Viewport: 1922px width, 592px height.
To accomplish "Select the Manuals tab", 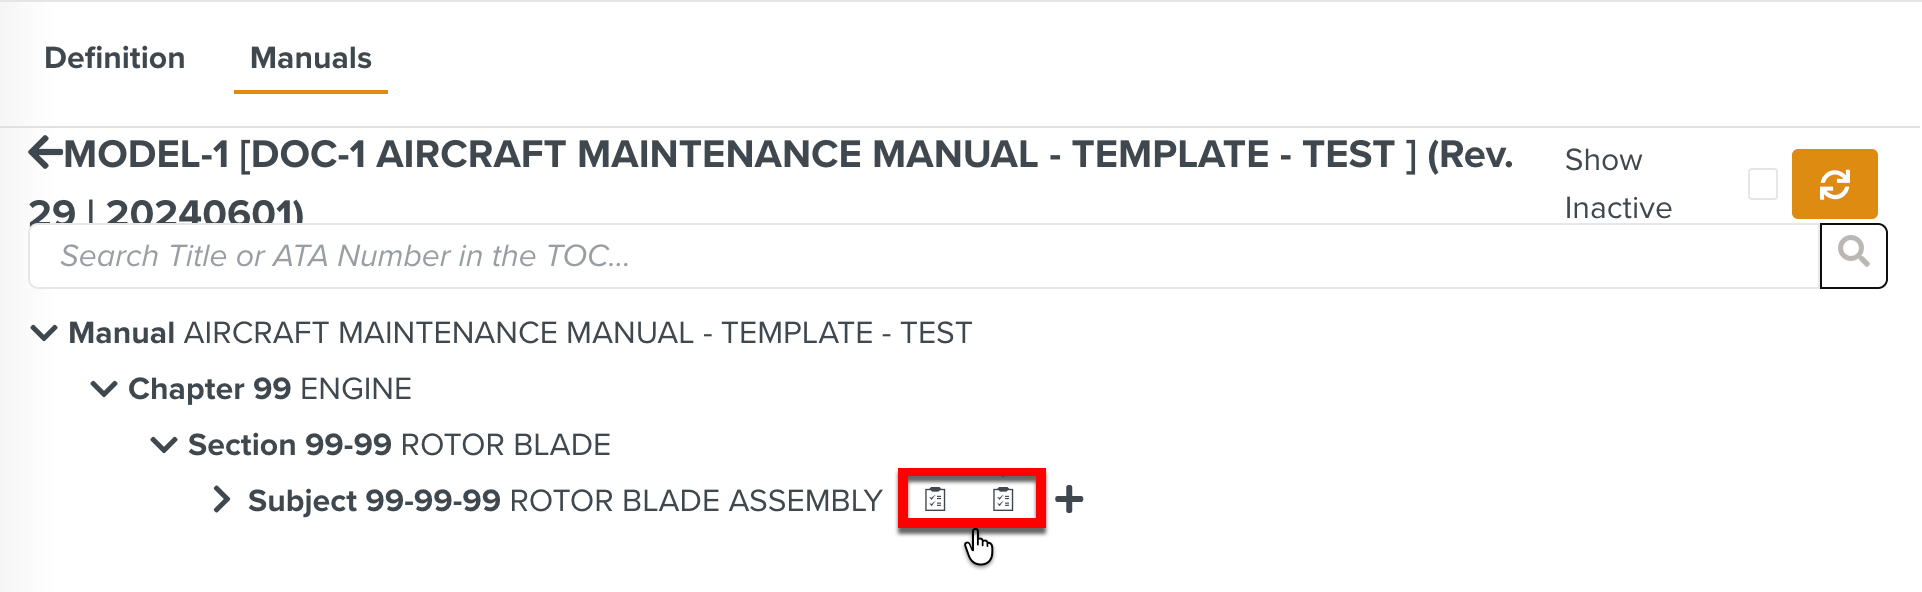I will tap(310, 58).
